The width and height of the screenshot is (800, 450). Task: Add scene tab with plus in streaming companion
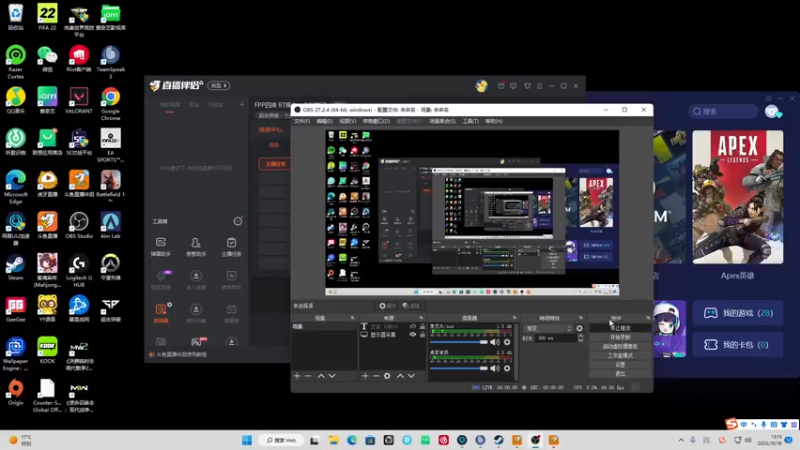[x=242, y=105]
